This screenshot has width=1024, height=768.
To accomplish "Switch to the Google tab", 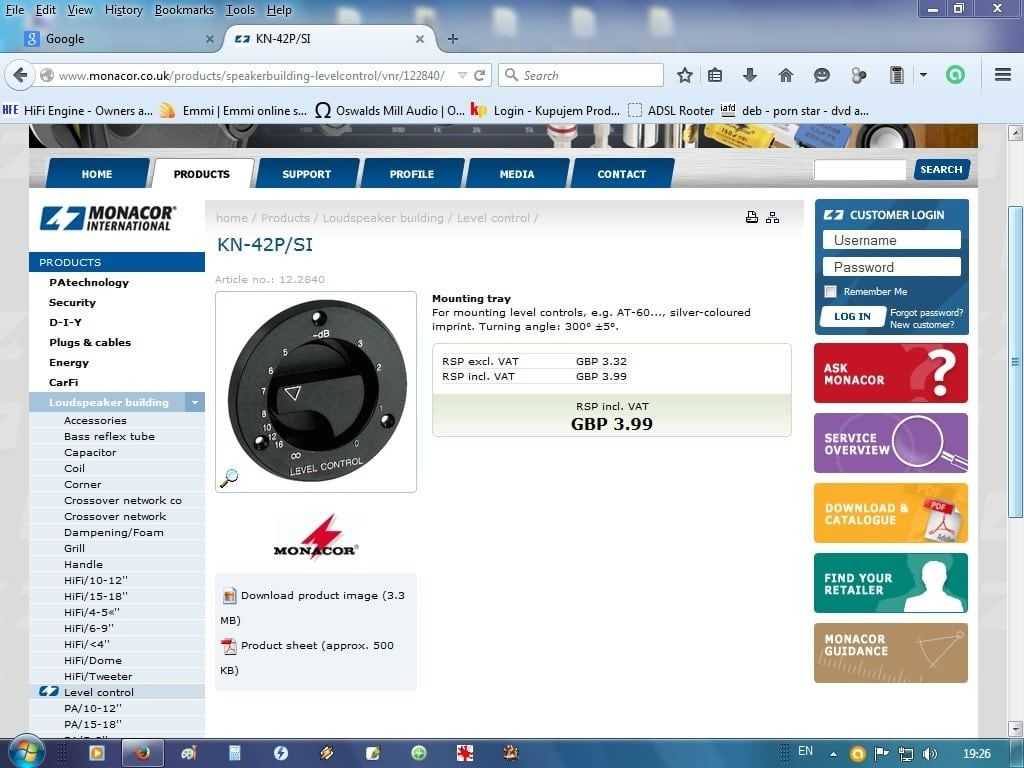I will click(118, 39).
